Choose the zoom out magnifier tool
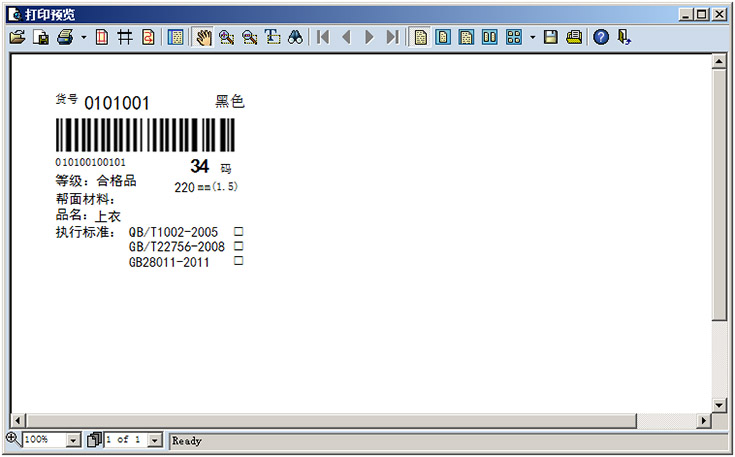735x457 pixels. 249,37
